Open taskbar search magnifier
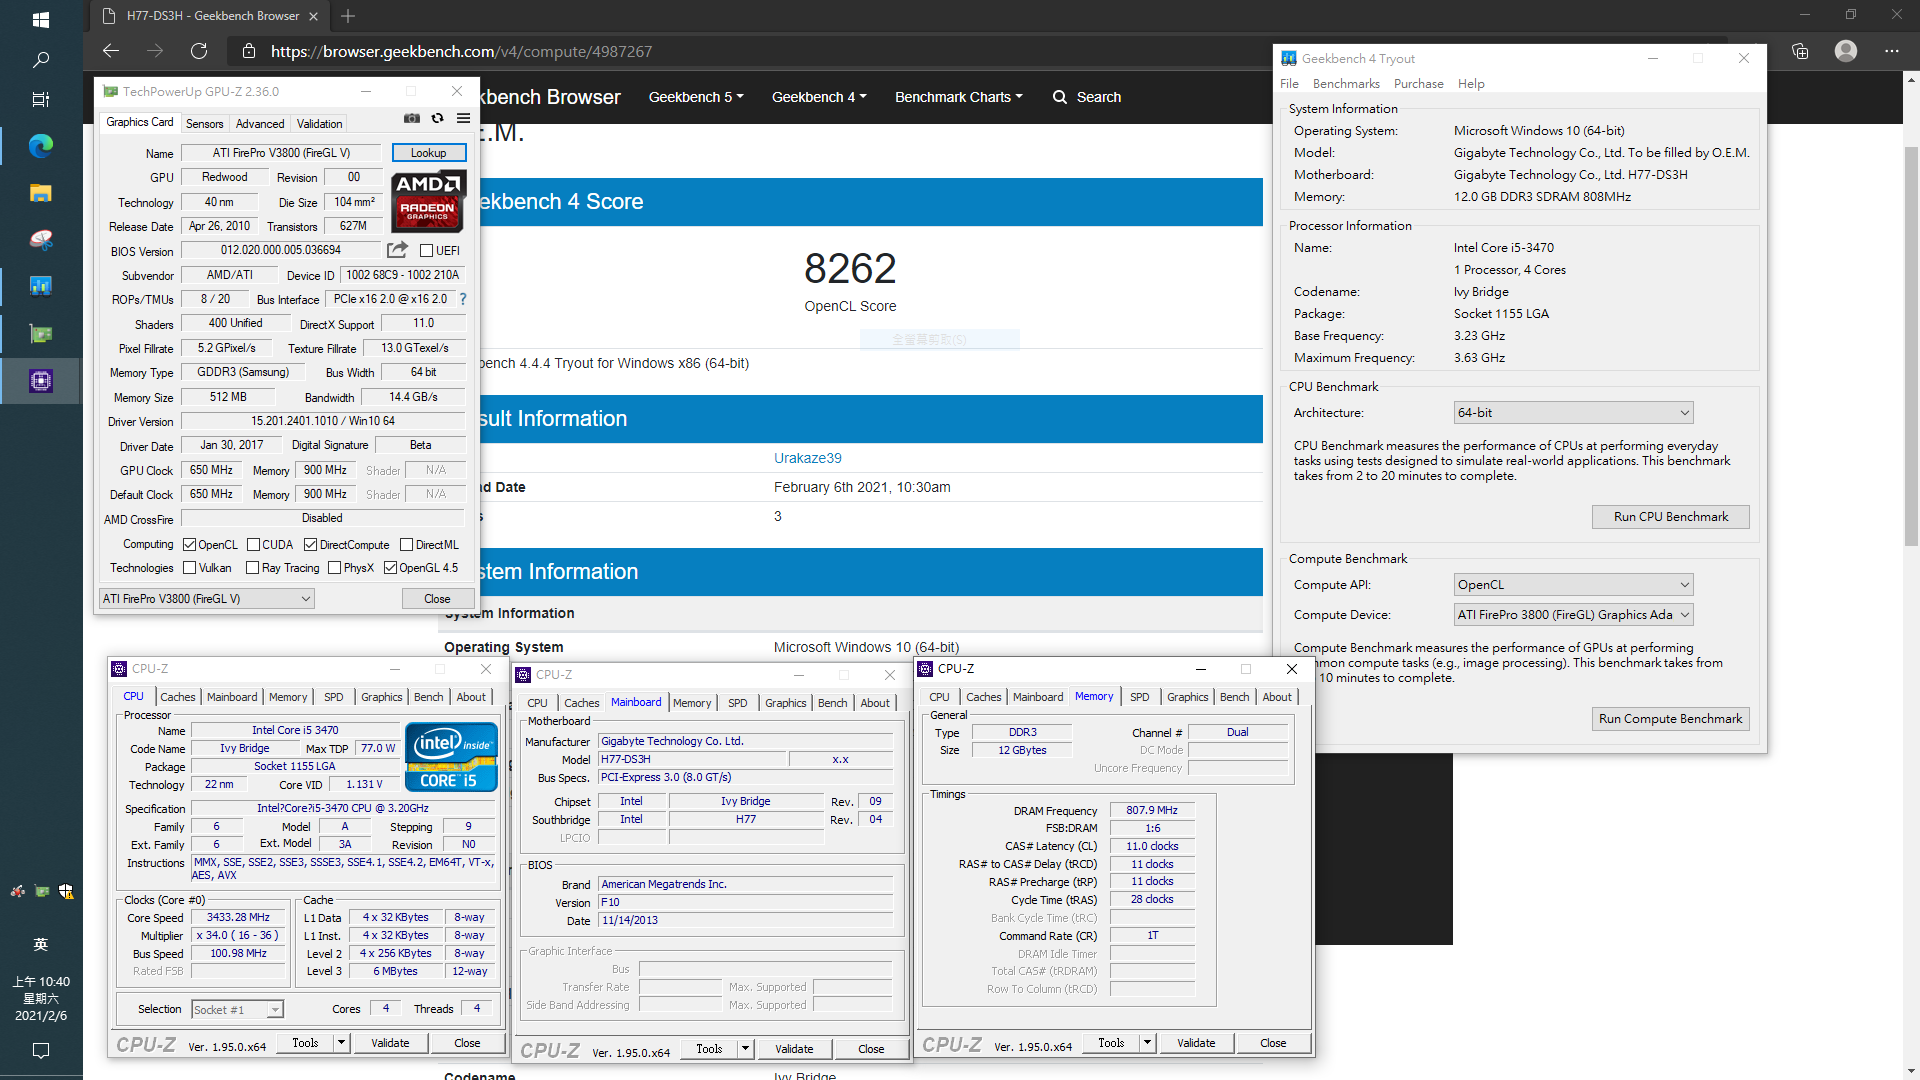Screen dimensions: 1920x1080 point(41,60)
